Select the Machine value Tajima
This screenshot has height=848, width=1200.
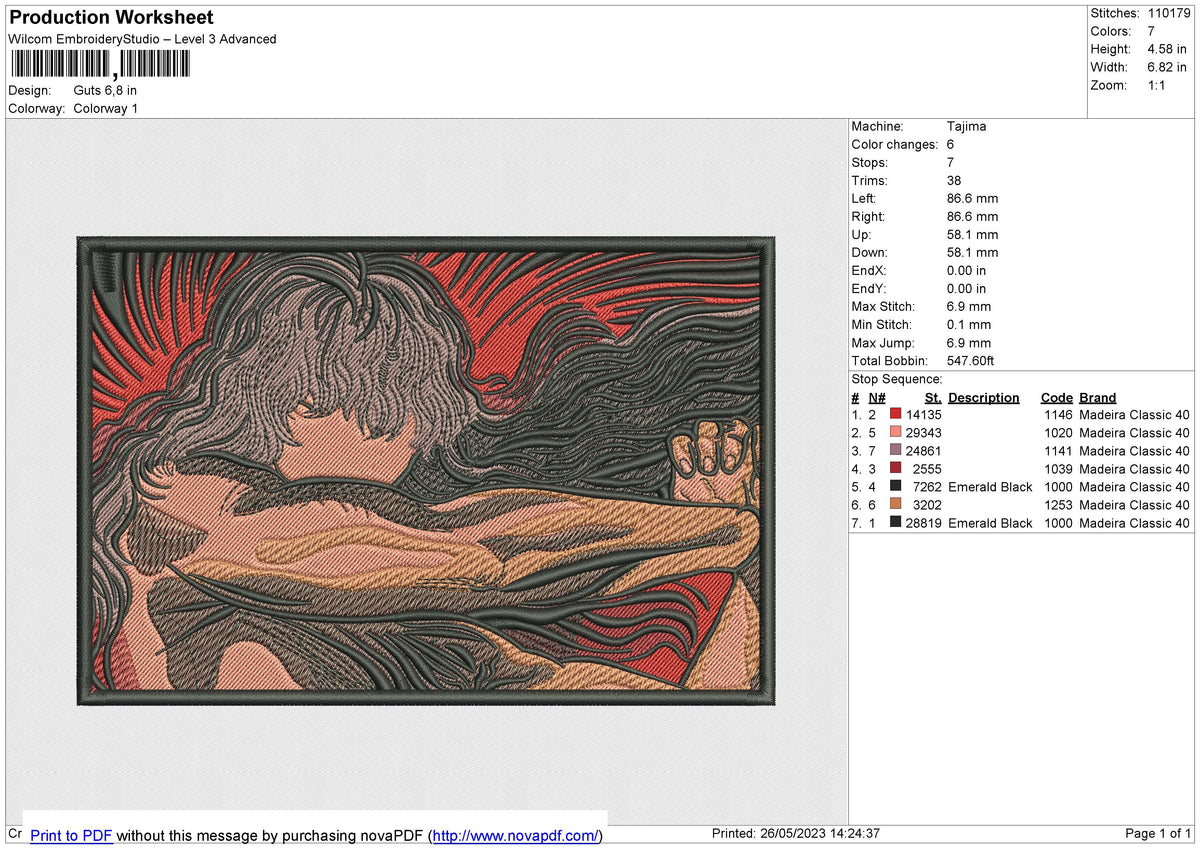[x=966, y=126]
